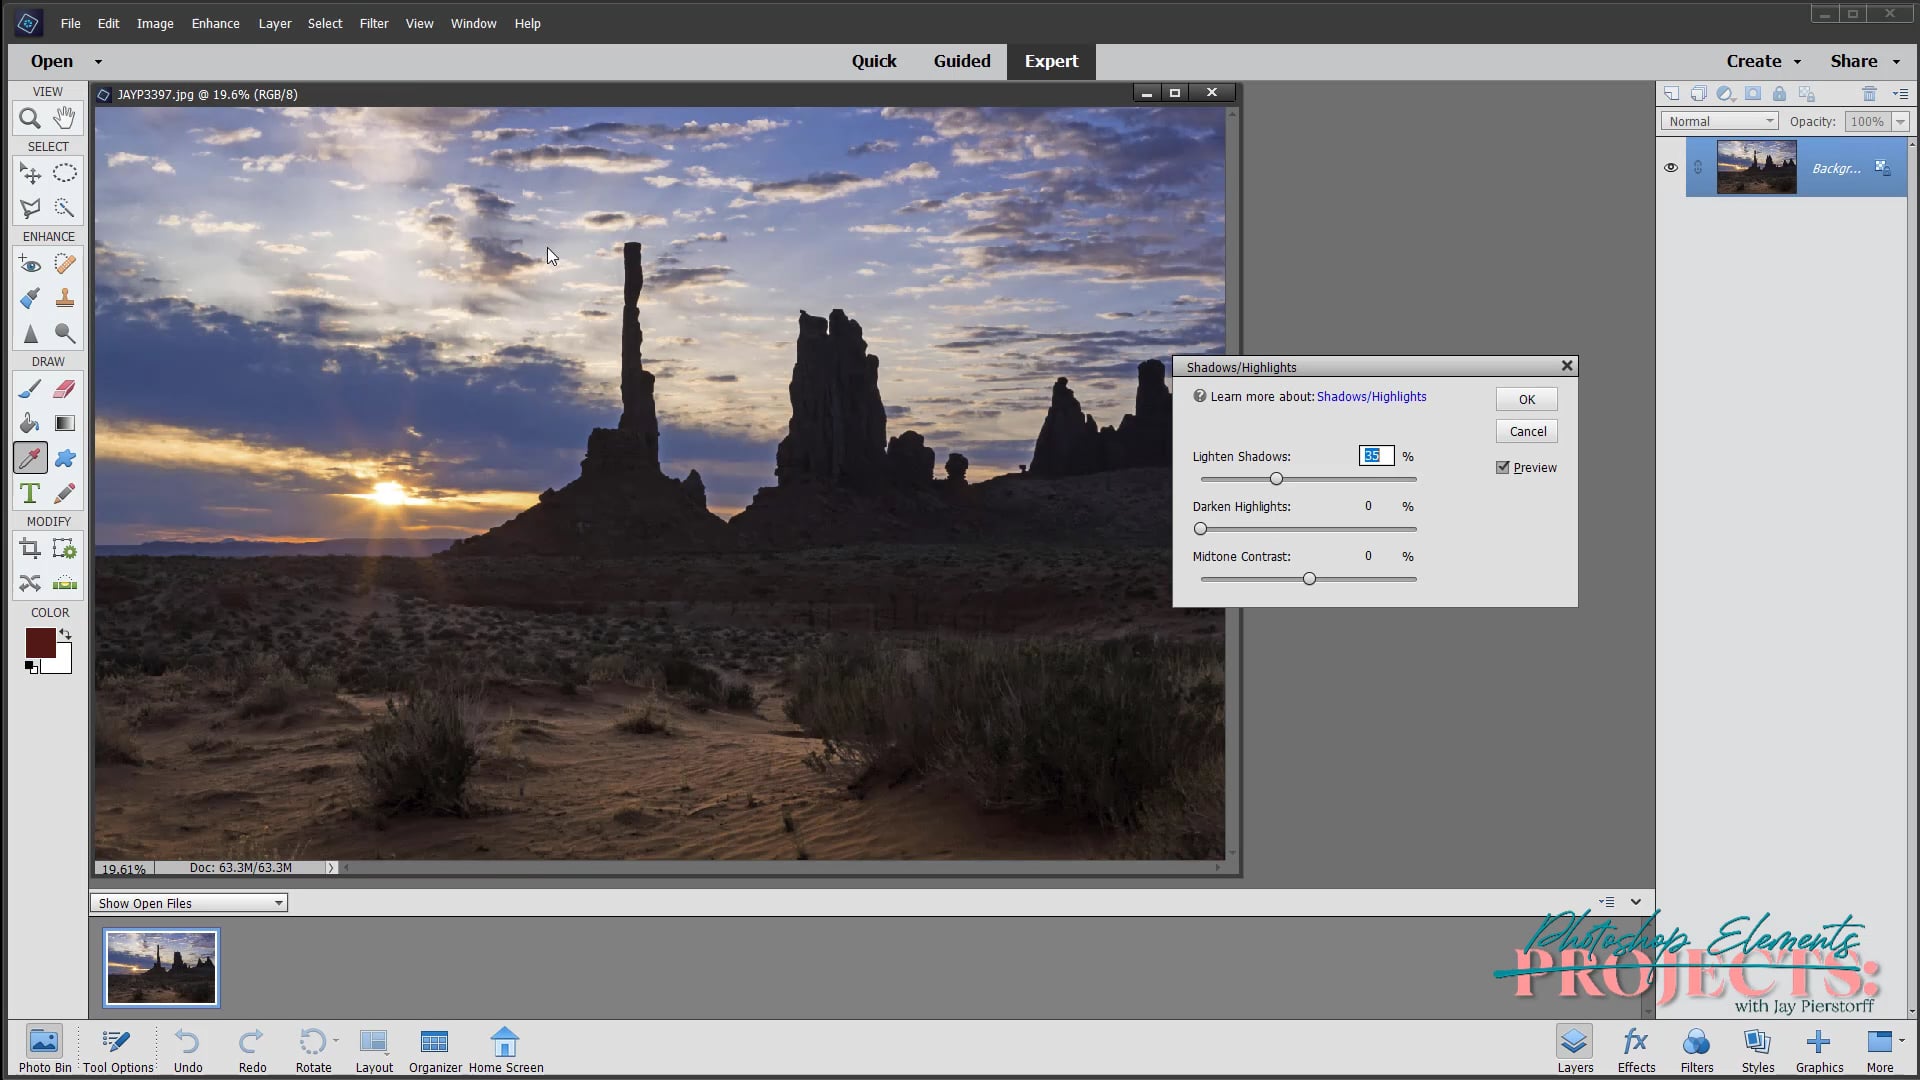The width and height of the screenshot is (1920, 1080).
Task: Open the Shadows/Highlights help link
Action: [x=1371, y=396]
